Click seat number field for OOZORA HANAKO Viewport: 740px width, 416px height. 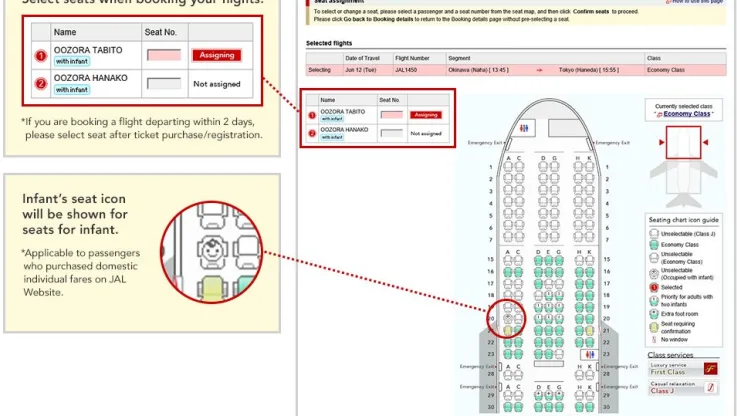[x=391, y=132]
